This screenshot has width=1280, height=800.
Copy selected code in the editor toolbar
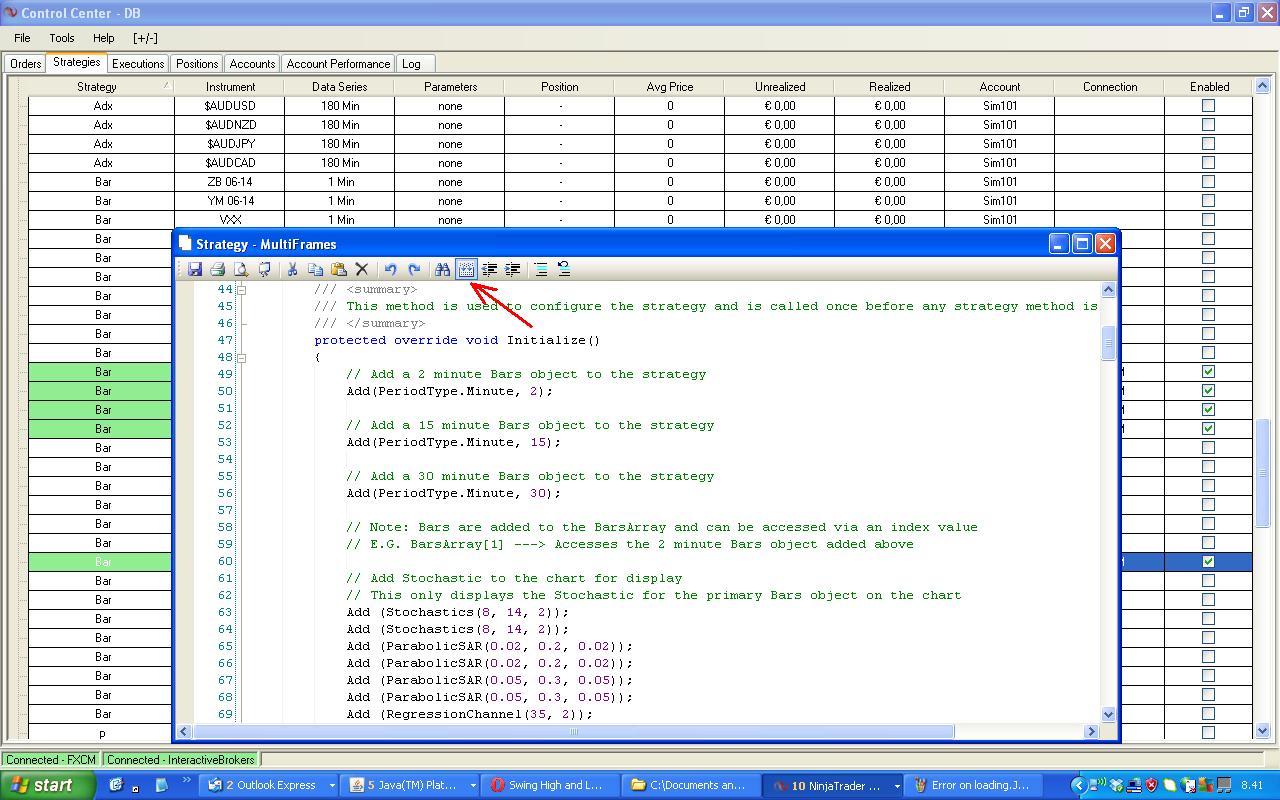315,269
